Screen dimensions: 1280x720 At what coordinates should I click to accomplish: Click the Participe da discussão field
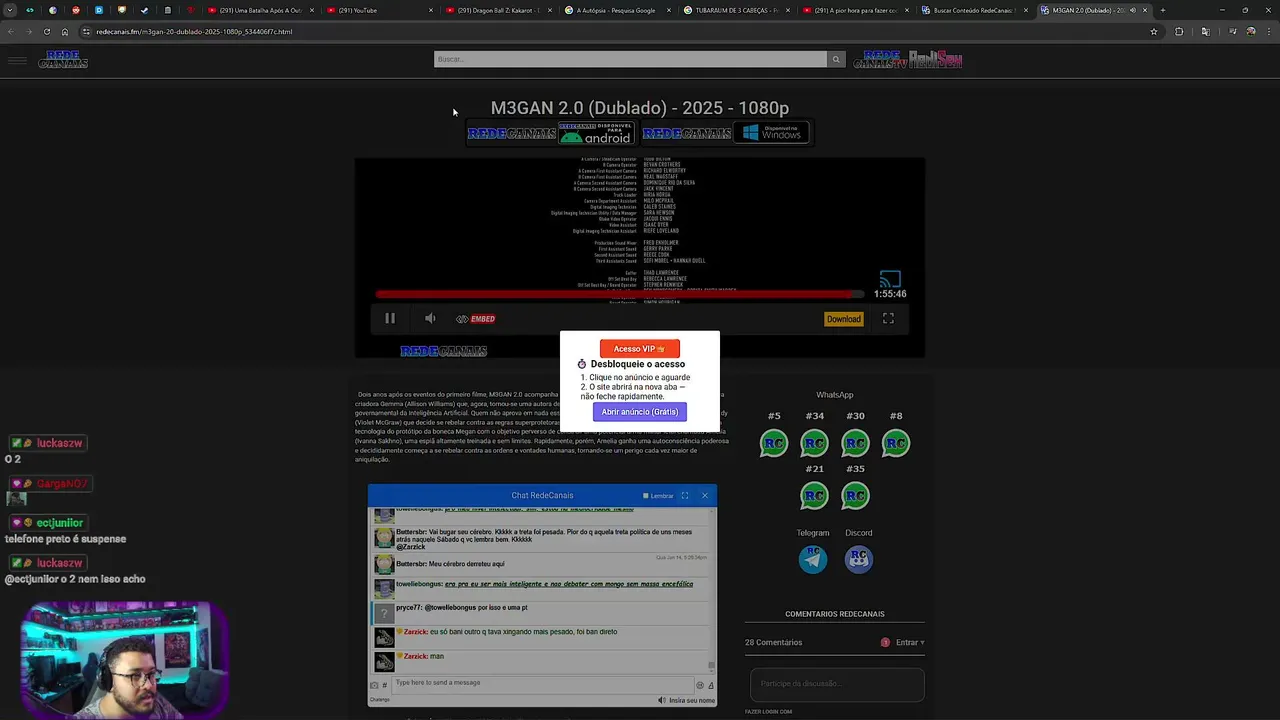[837, 684]
